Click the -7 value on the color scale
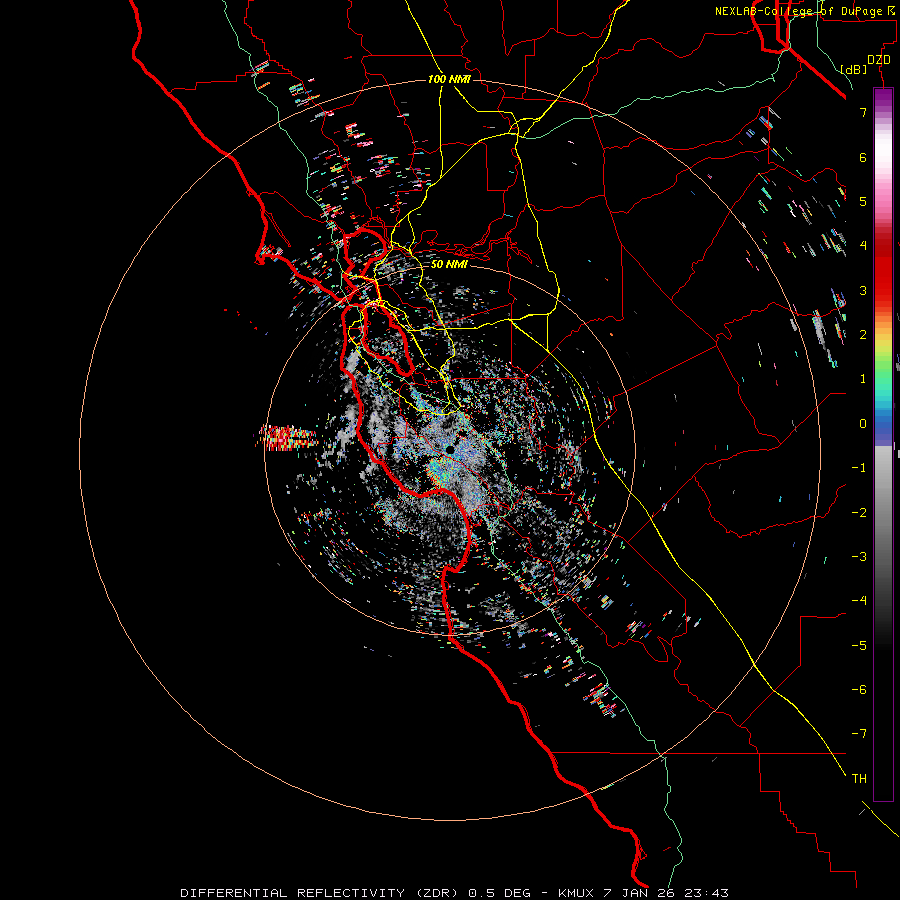This screenshot has height=900, width=900. click(859, 734)
